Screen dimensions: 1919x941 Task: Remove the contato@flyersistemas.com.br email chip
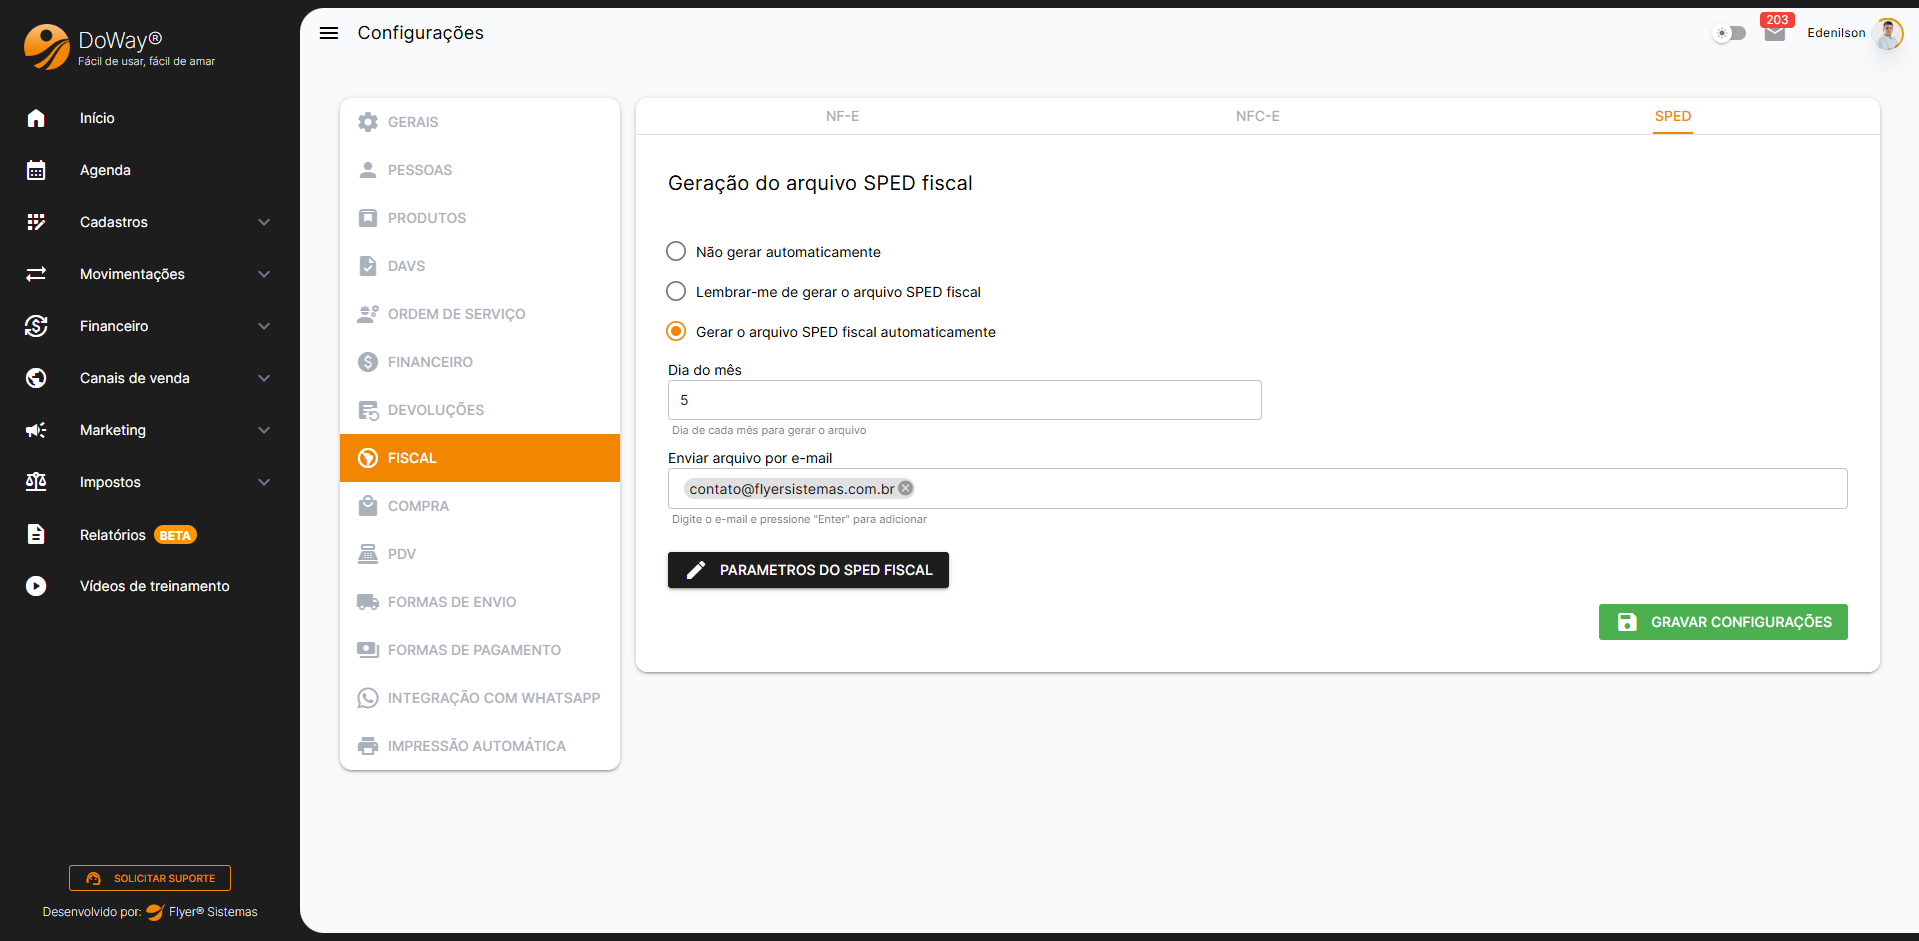tap(905, 488)
